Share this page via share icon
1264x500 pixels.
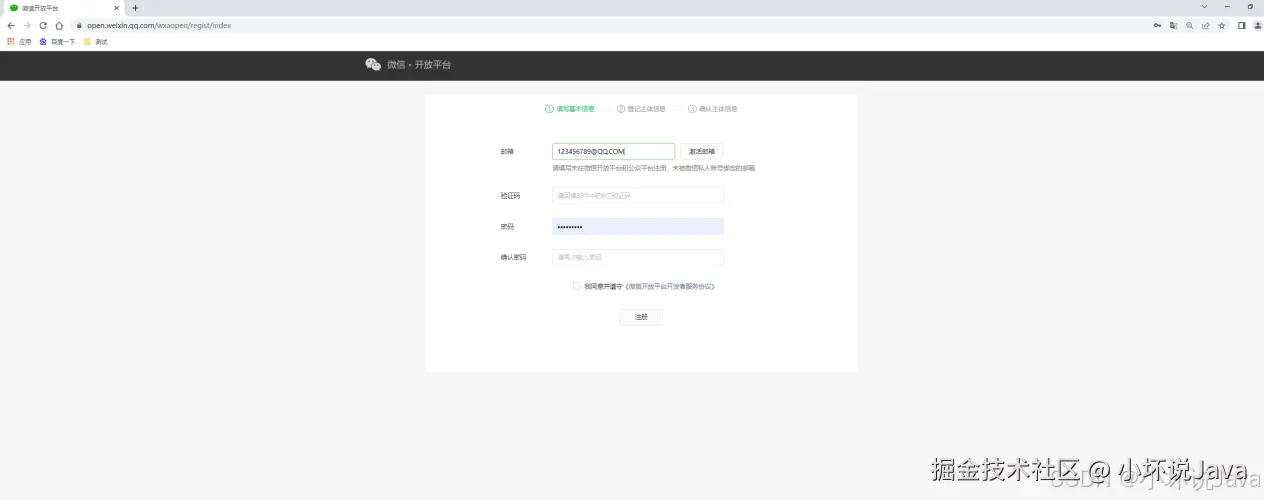tap(1205, 25)
